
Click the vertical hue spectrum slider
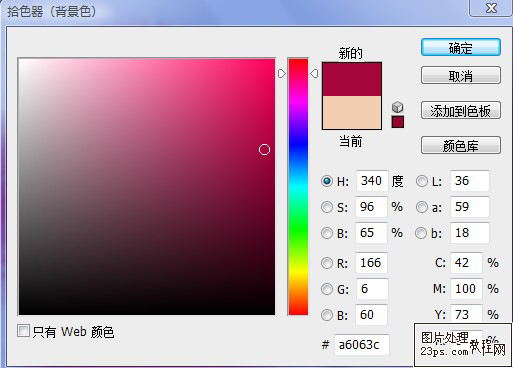click(x=298, y=187)
